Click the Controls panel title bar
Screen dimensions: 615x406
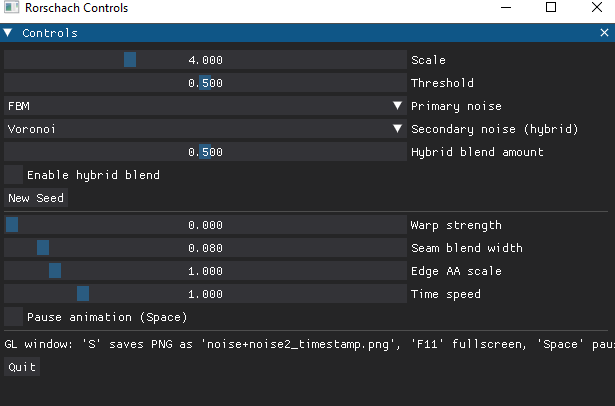coord(300,33)
